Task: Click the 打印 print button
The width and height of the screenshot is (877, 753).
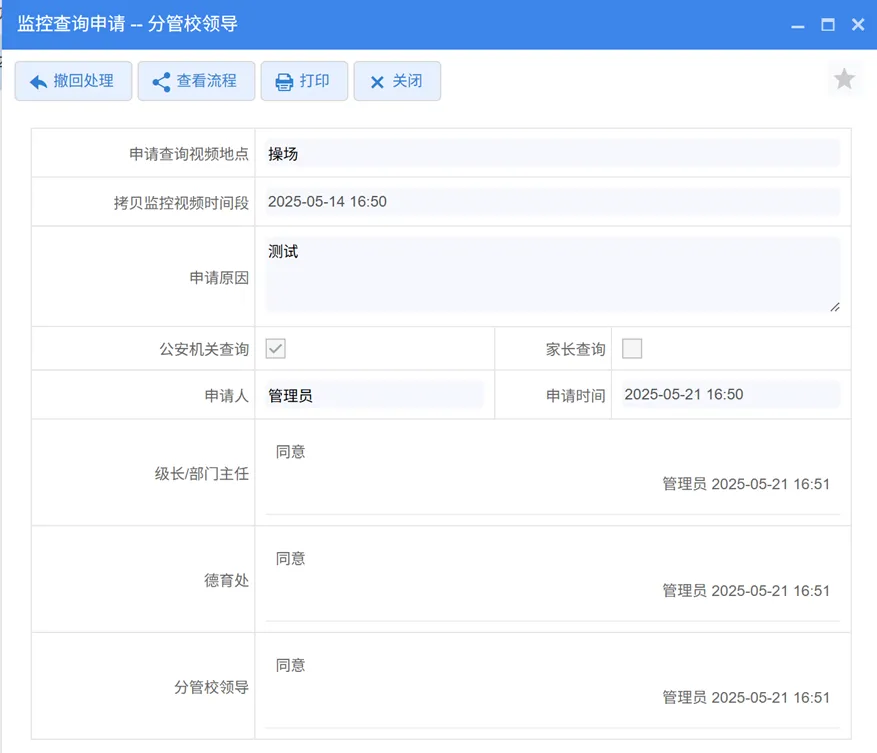Action: point(304,81)
